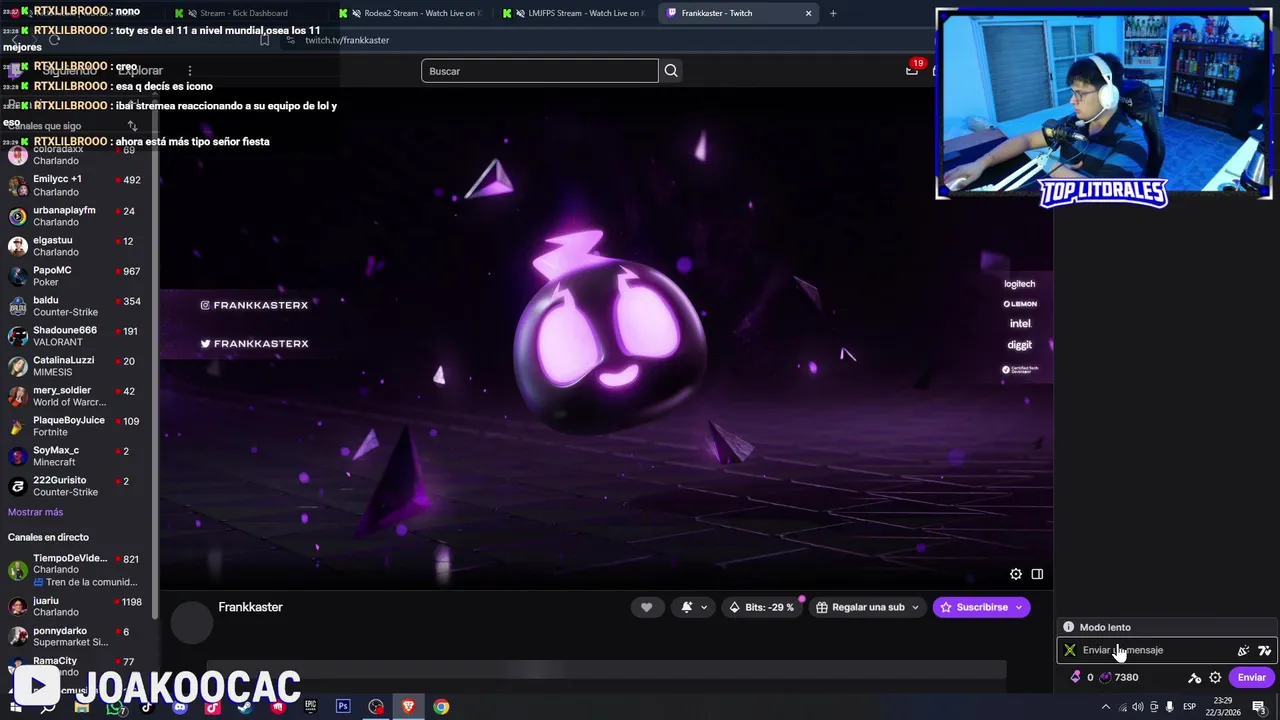Open urbanaplayfm channel in sidebar

coord(78,216)
